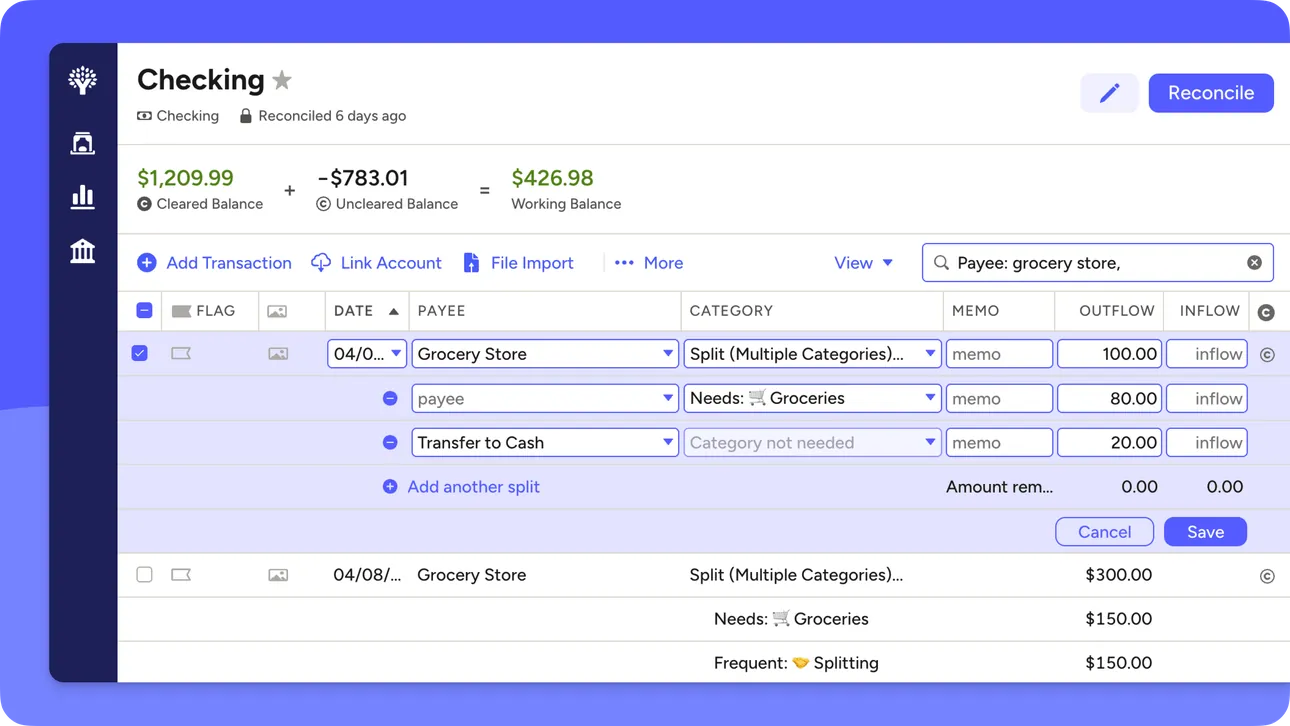Click the 80.00 outflow amount field
Screen dimensions: 1290x726
pyautogui.click(x=1109, y=398)
